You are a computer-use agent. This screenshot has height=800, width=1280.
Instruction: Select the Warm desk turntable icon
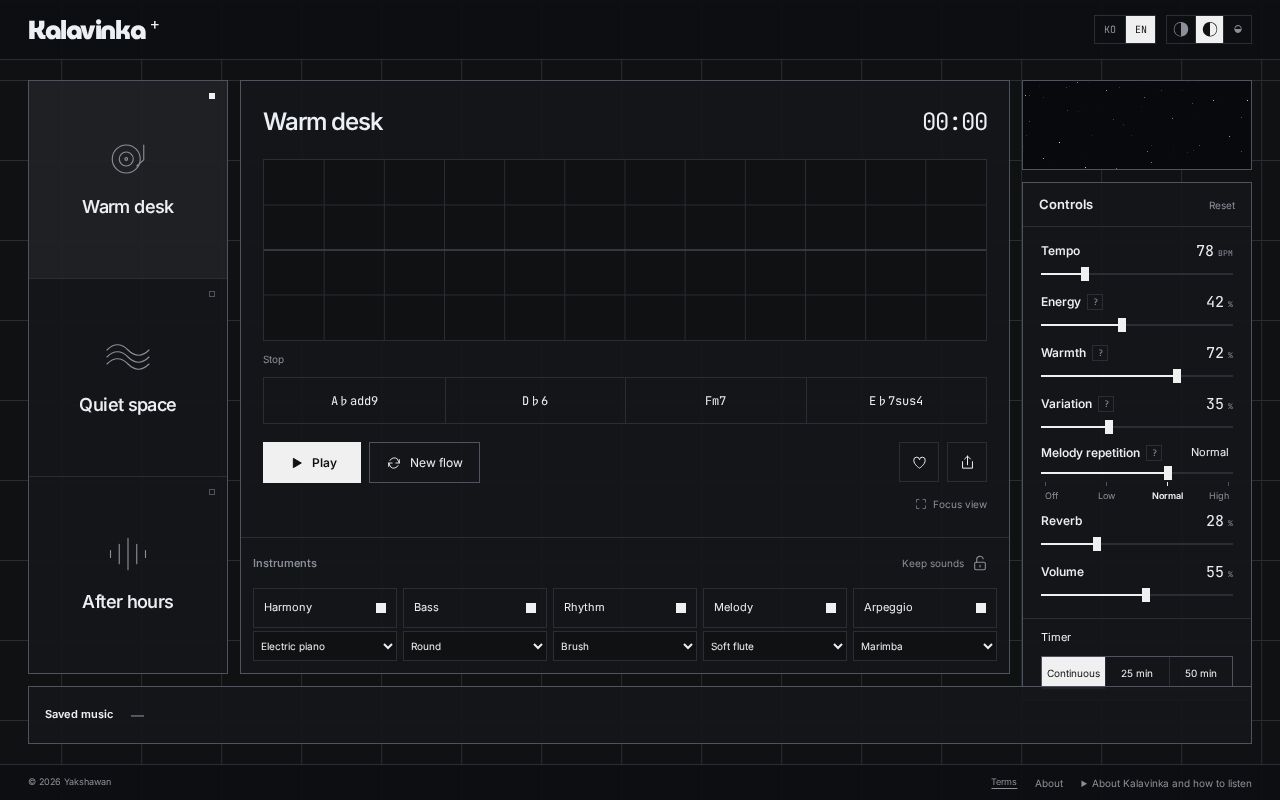(x=128, y=158)
